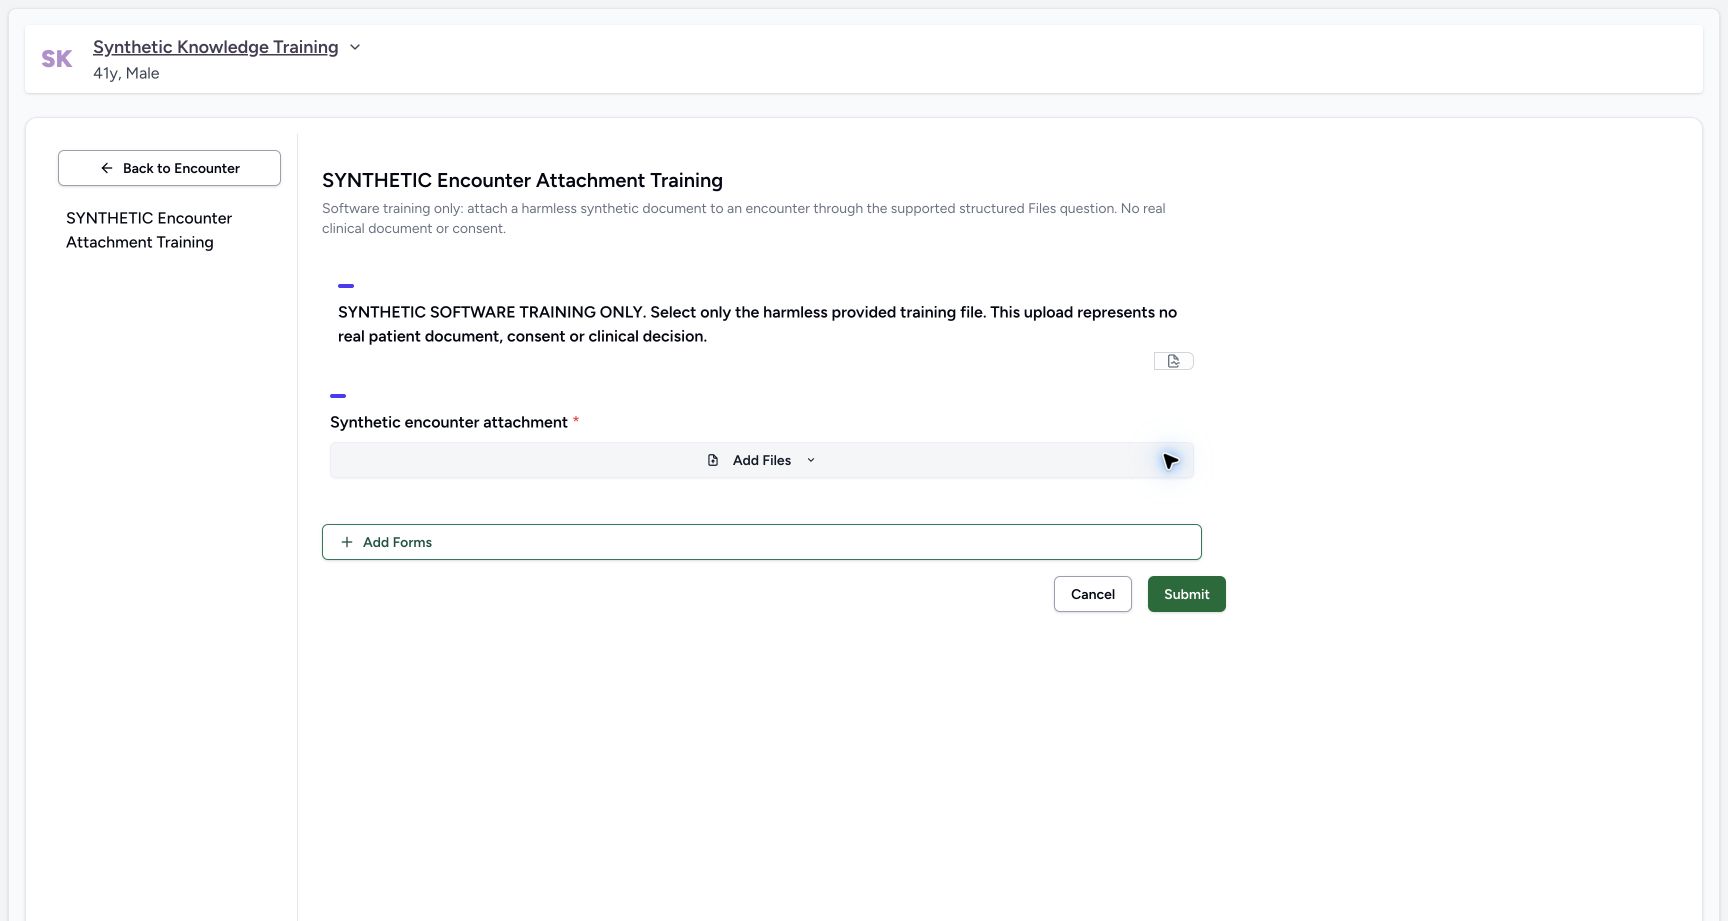This screenshot has width=1728, height=921.
Task: Click the "41y, Male" patient details text
Action: pyautogui.click(x=126, y=73)
